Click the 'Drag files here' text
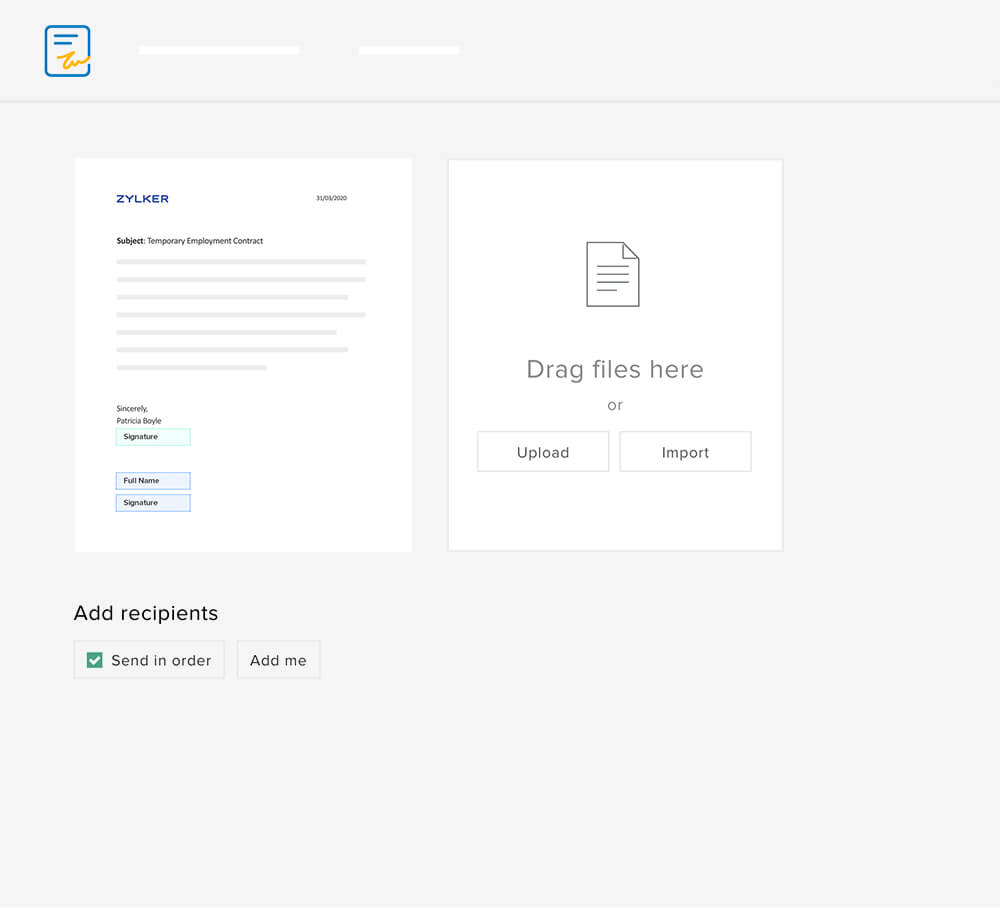The image size is (1000, 908). tap(614, 369)
